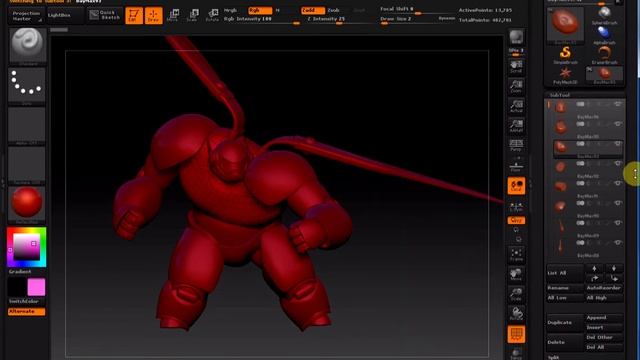Click the Duplicate subtool button
Screen dimensions: 640x360
pos(565,322)
